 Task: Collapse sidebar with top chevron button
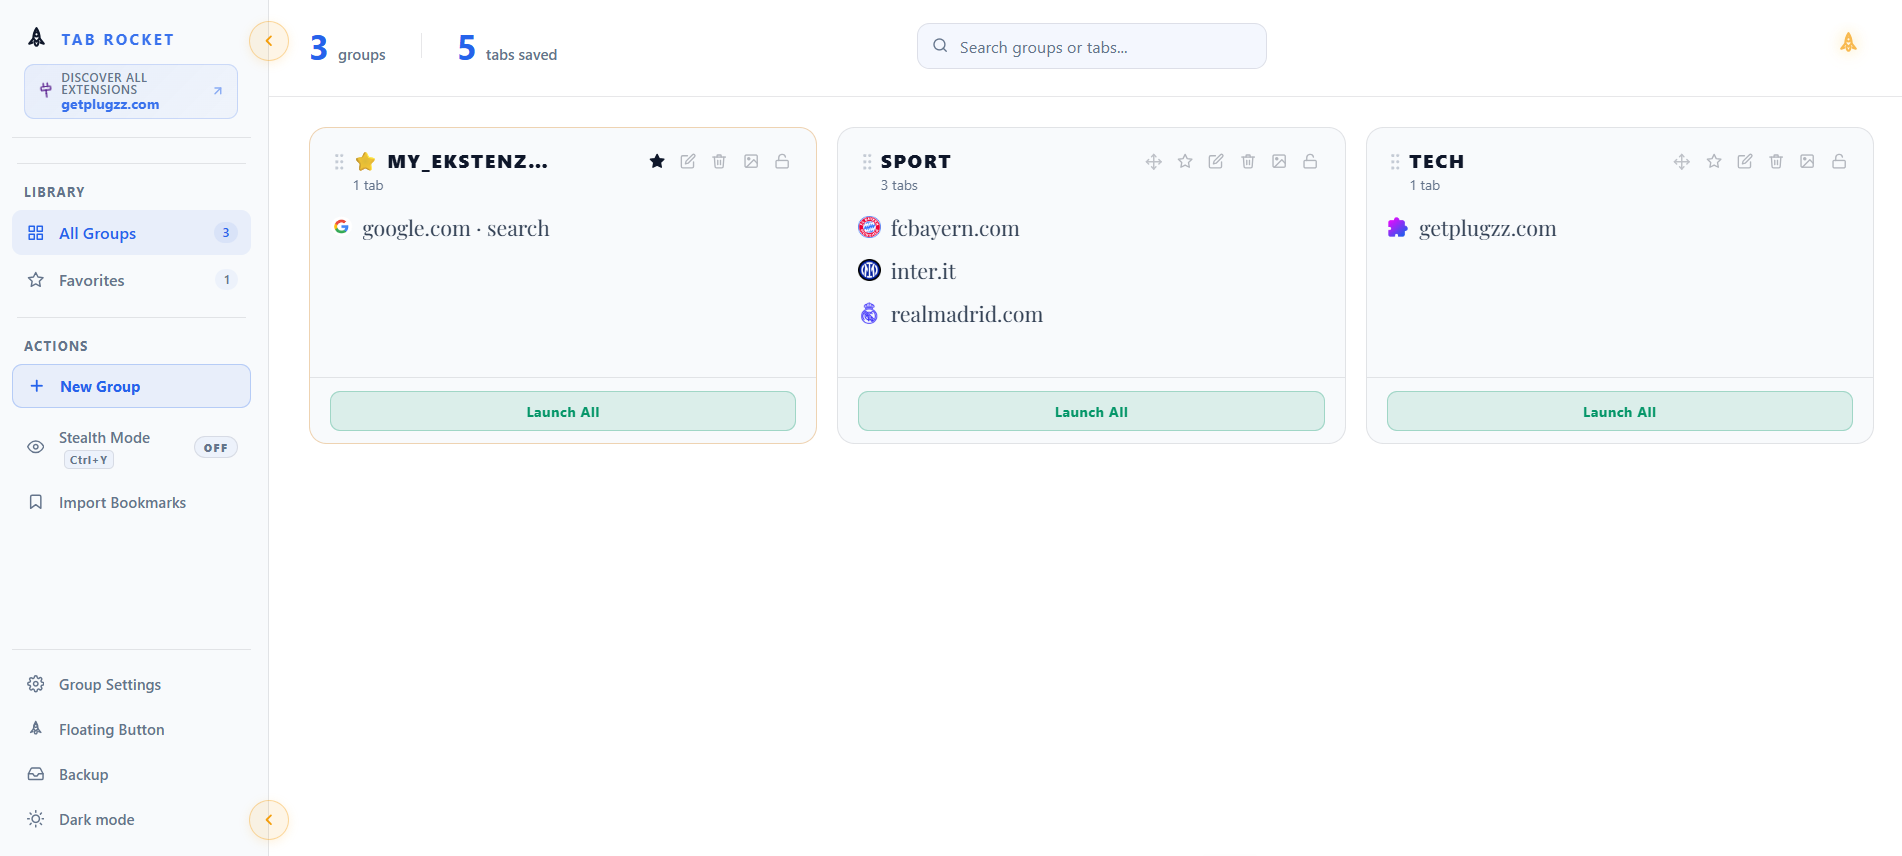click(269, 41)
